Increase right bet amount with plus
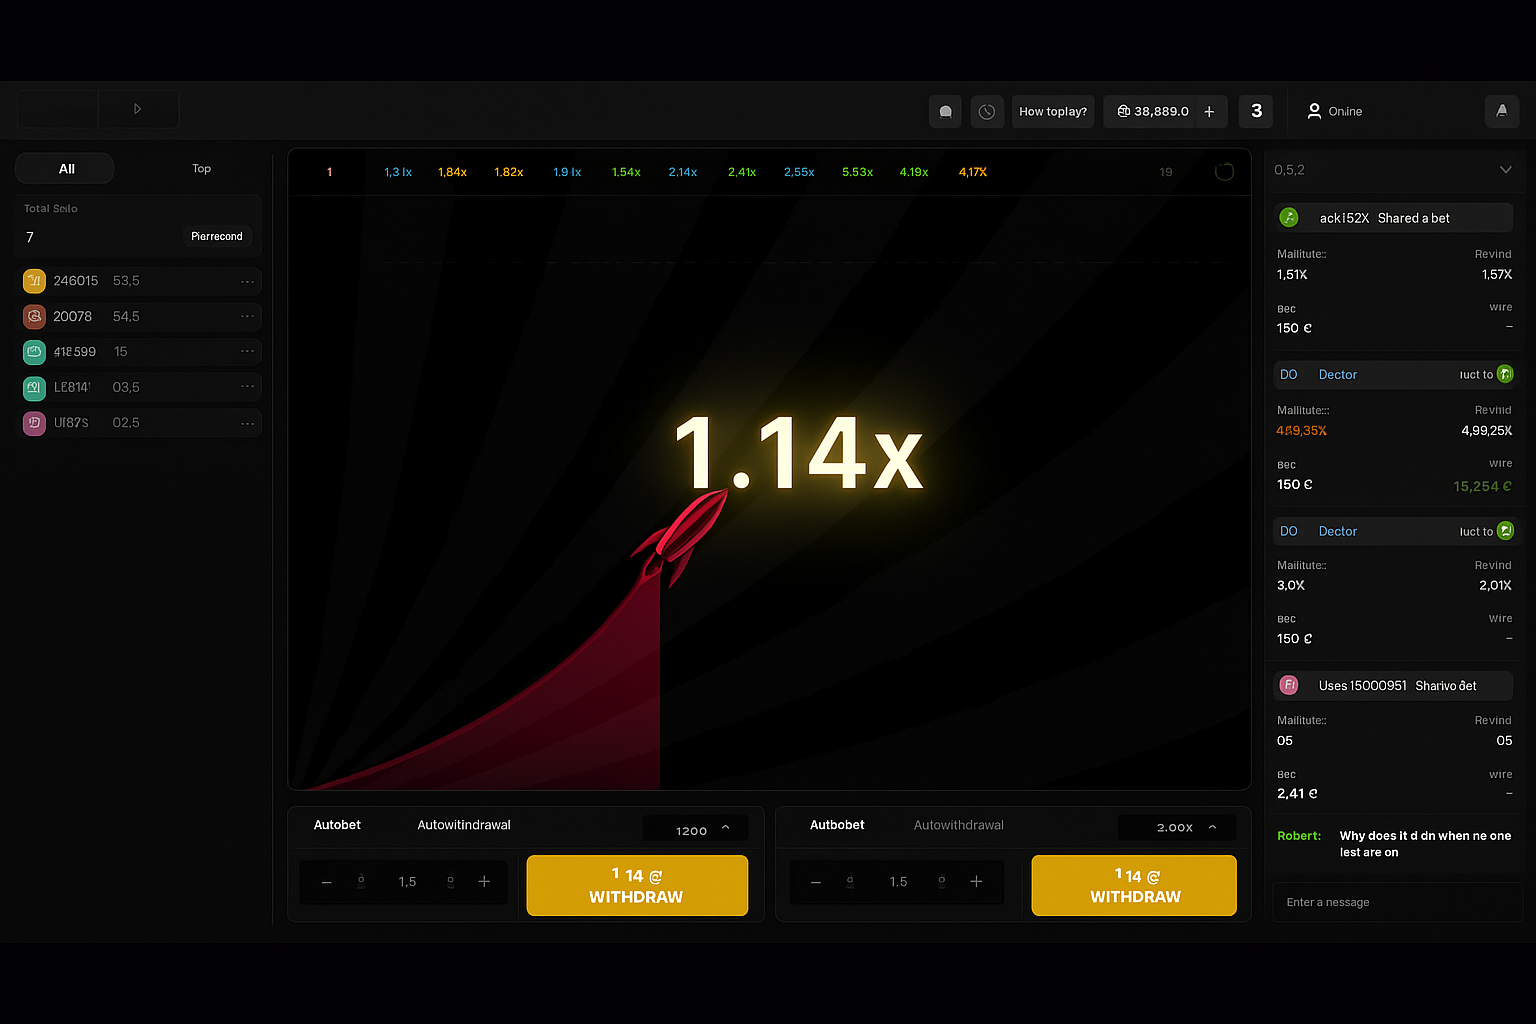The image size is (1536, 1024). (976, 881)
